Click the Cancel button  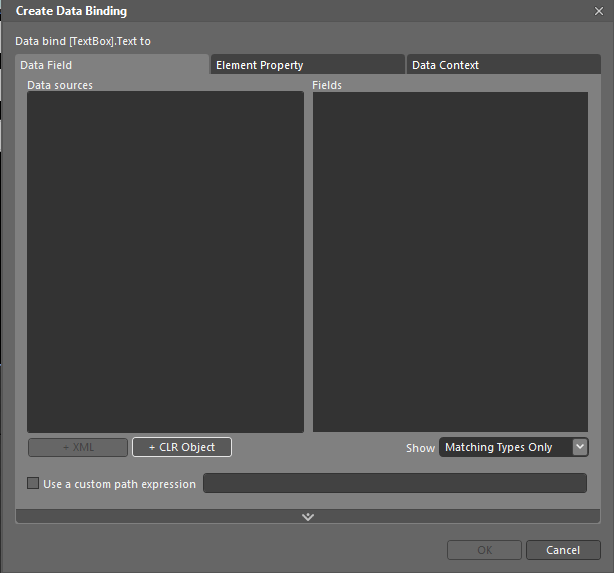[x=563, y=550]
